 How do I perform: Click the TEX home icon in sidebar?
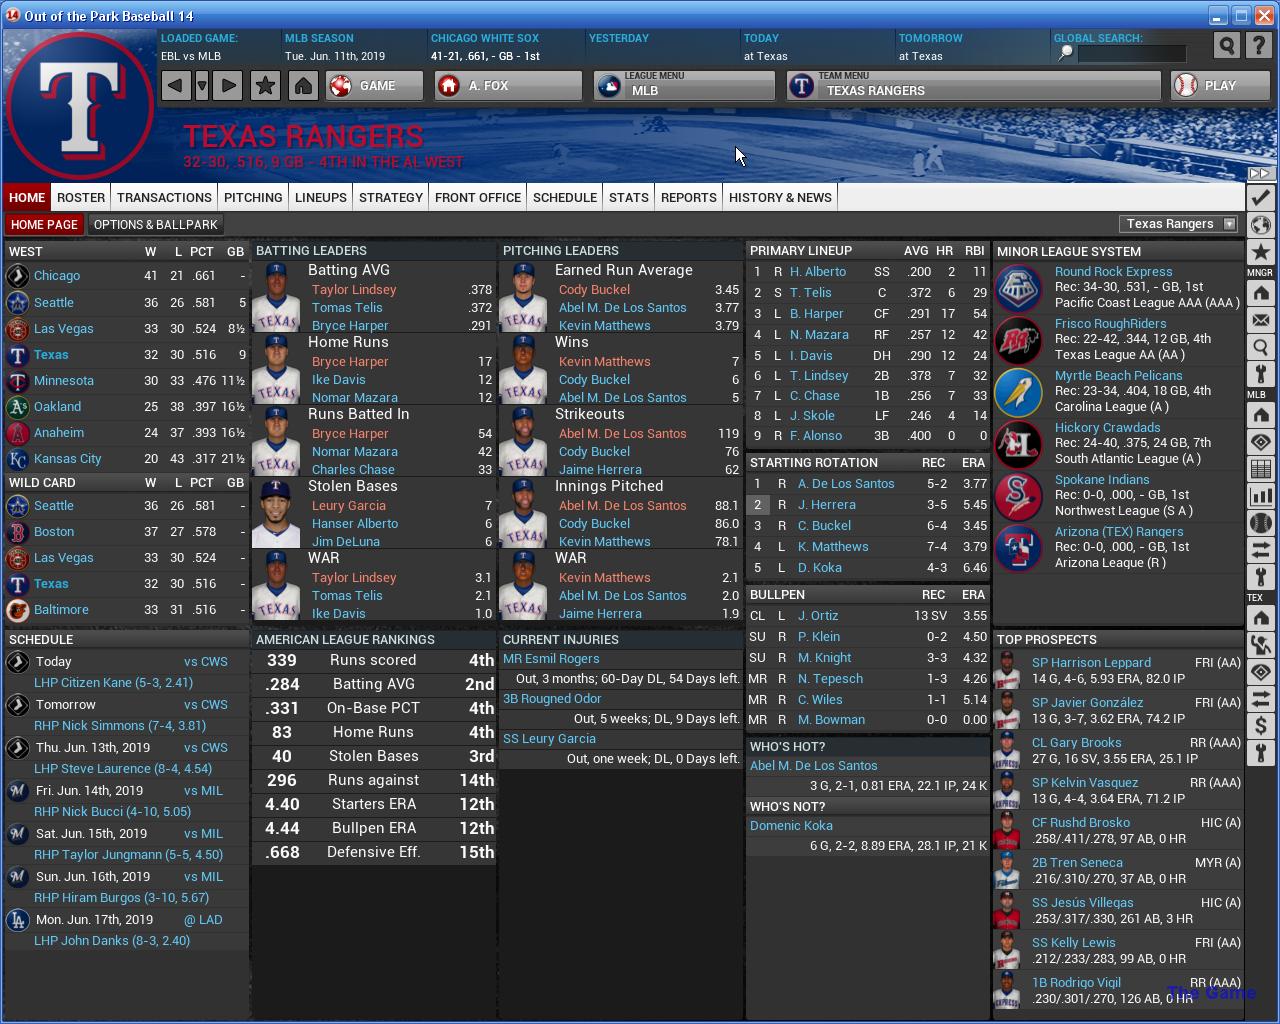pos(1260,617)
